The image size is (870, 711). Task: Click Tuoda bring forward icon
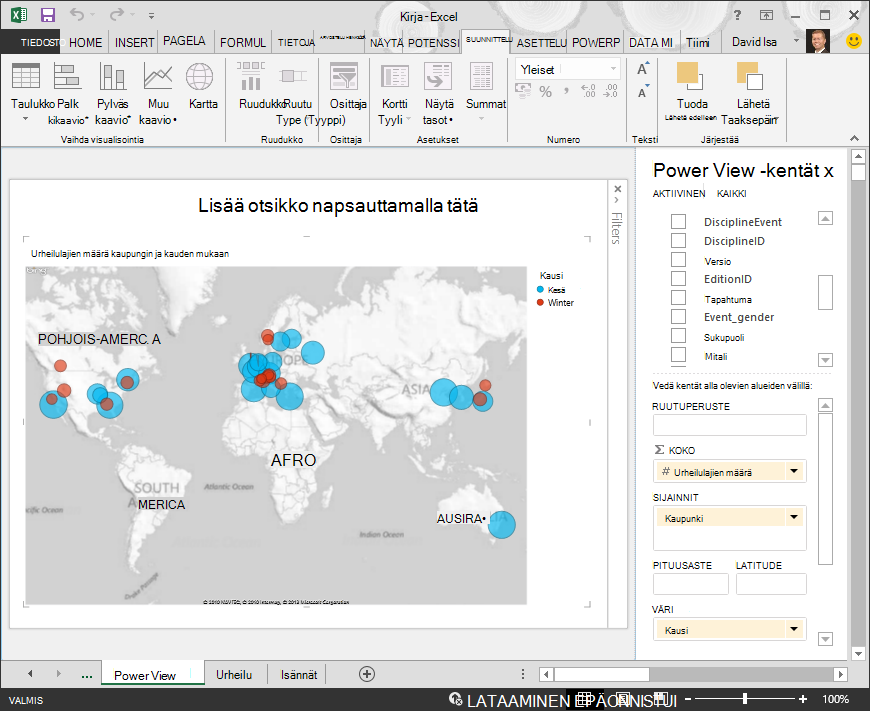(x=690, y=76)
